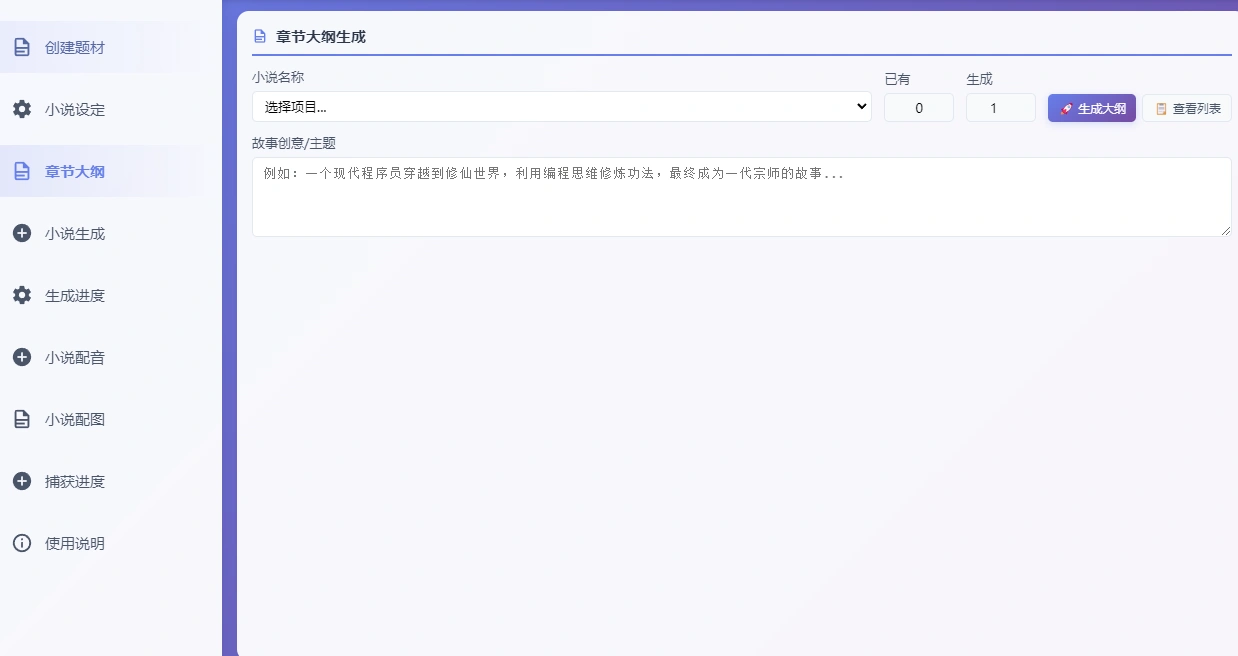Click the 小说设定 gear icon
1238x656 pixels.
[22, 109]
